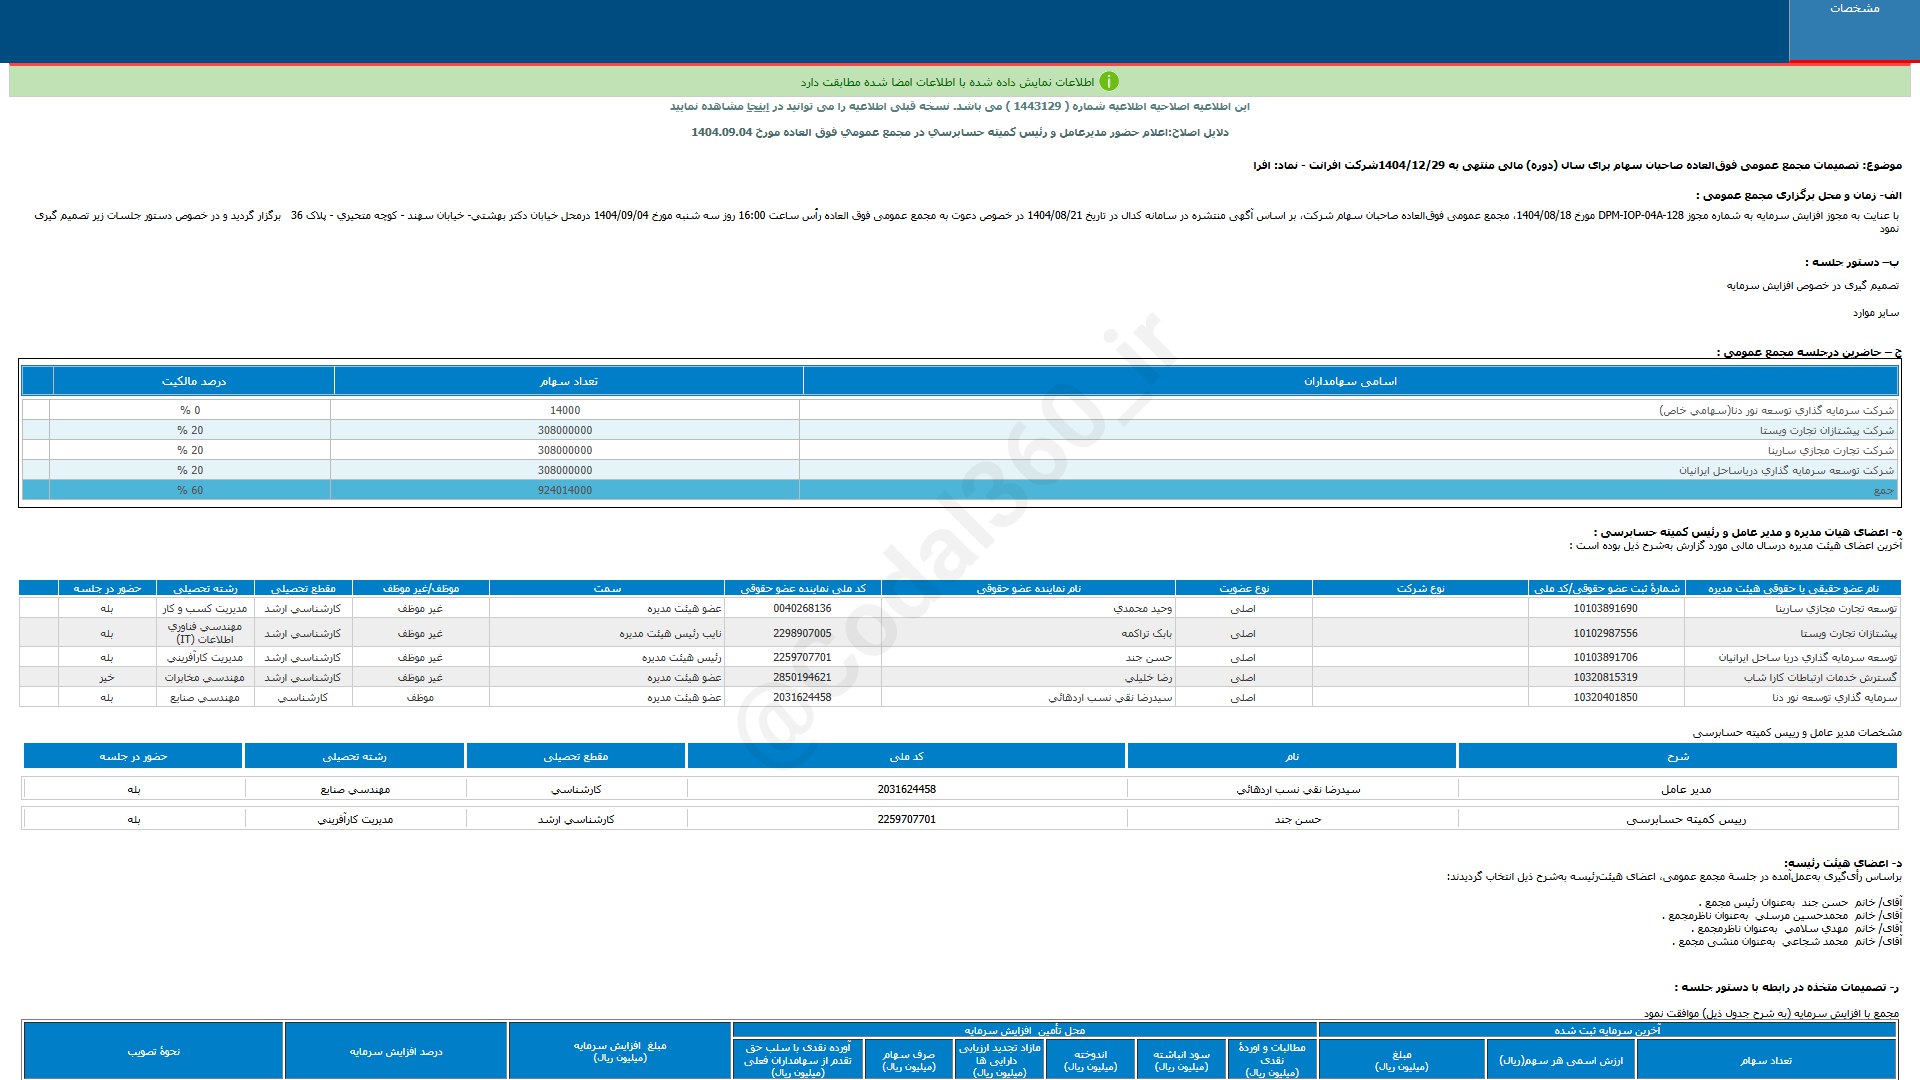Click the درصد مالکیت column header
The image size is (1920, 1080).
[x=194, y=381]
